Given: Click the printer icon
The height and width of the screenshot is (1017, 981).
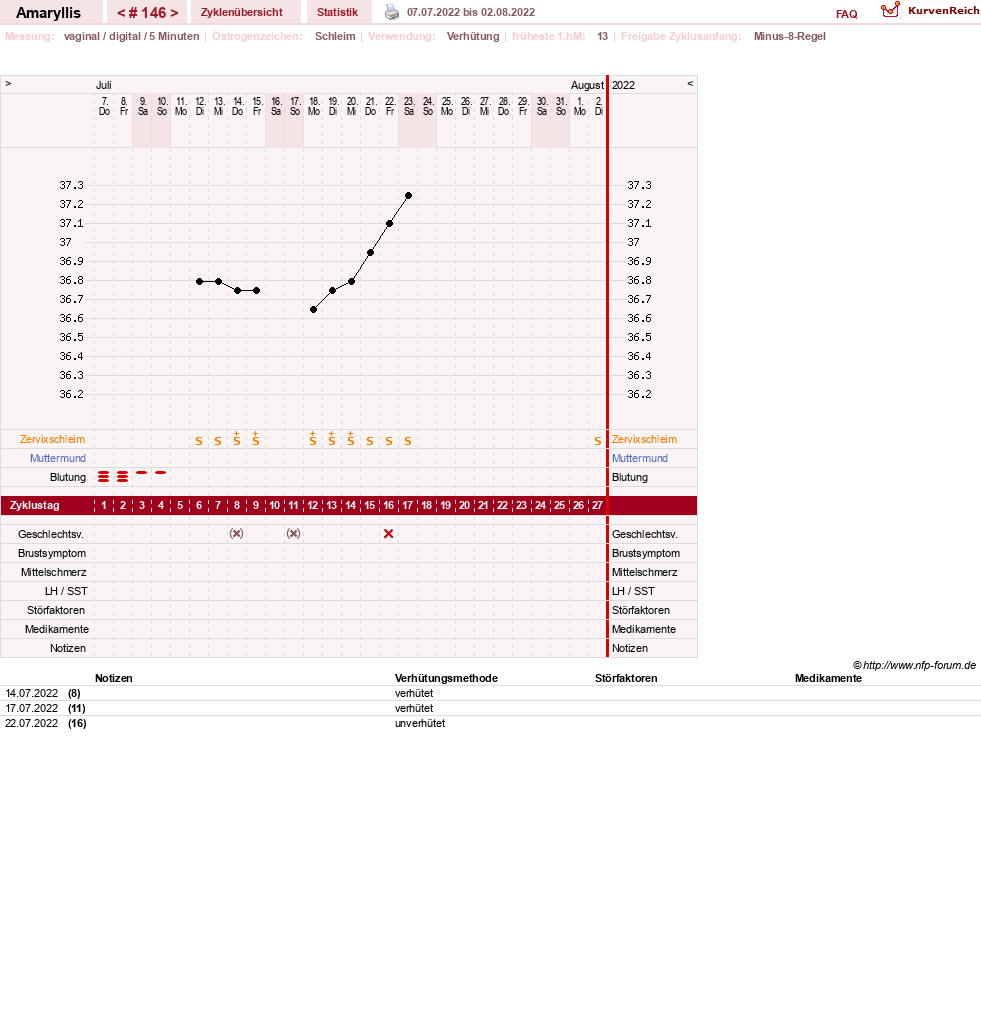Looking at the screenshot, I should (392, 12).
